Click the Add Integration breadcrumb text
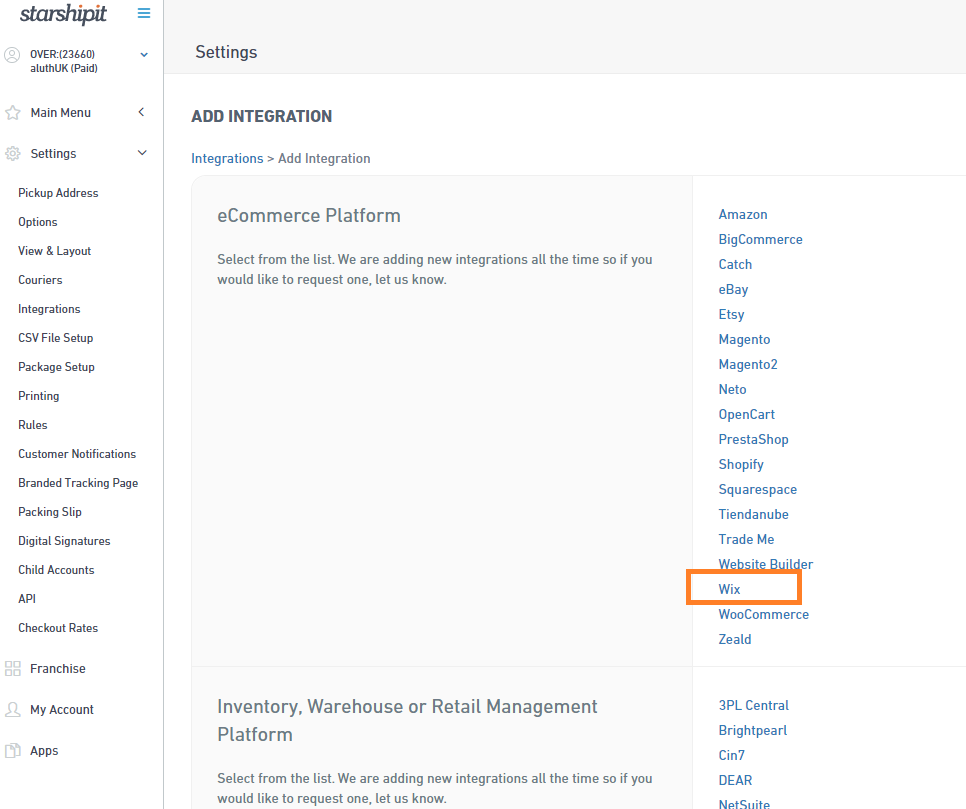 324,158
